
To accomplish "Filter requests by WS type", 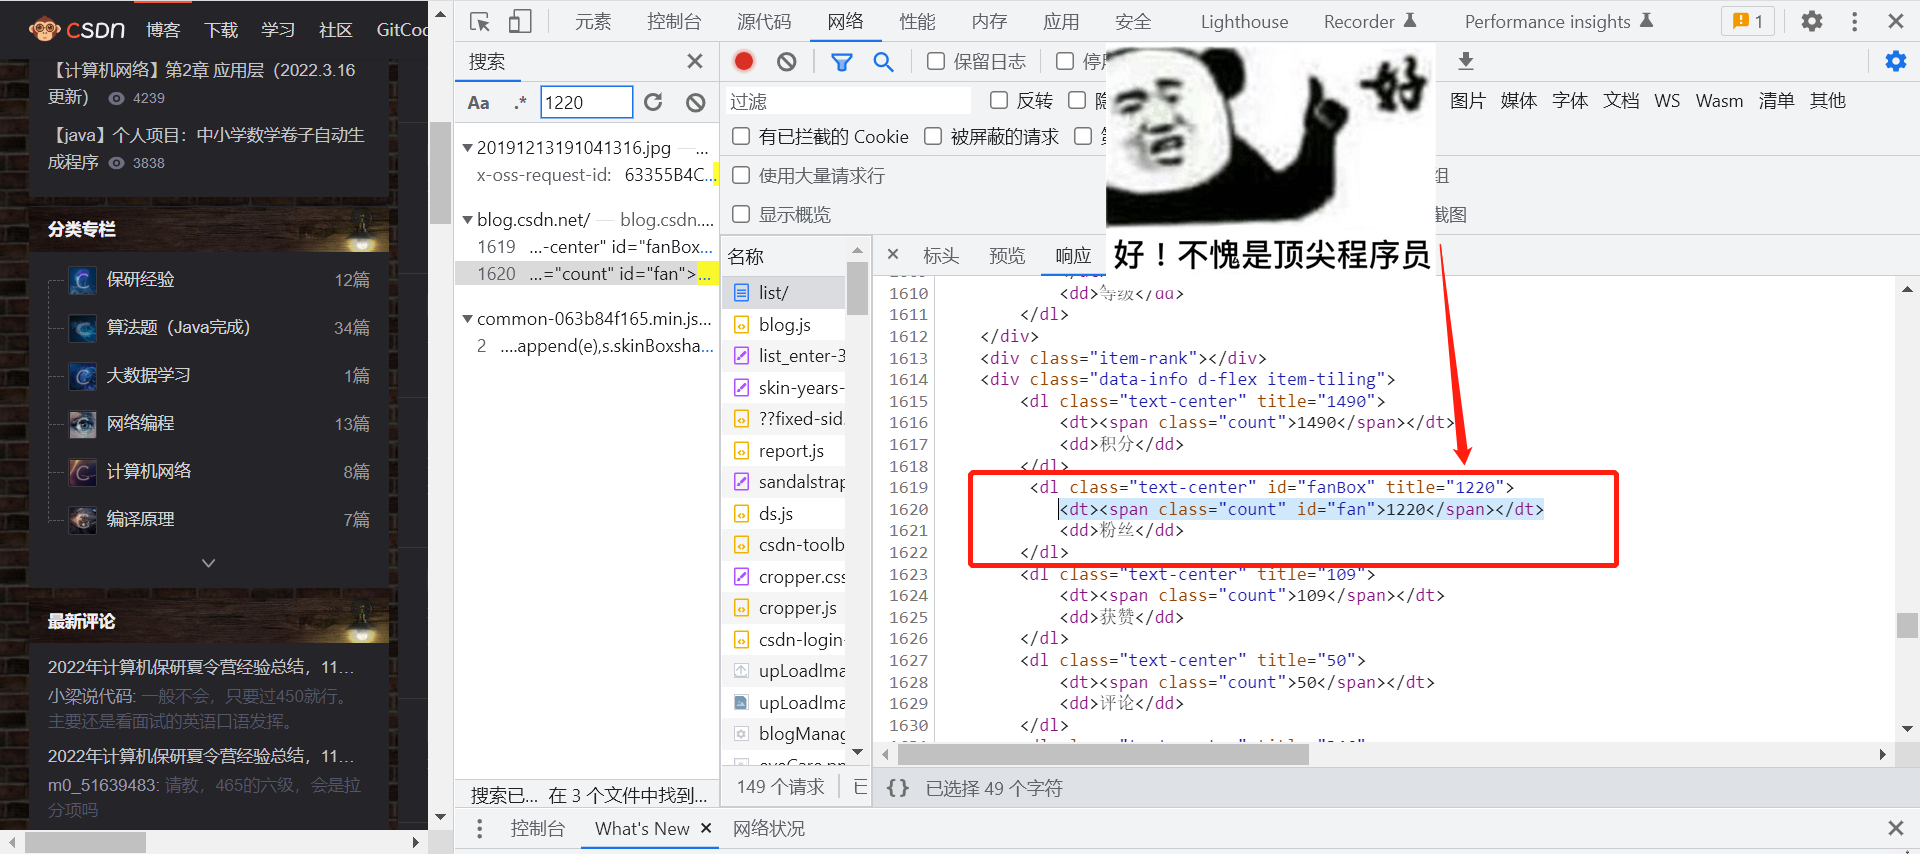I will pos(1667,101).
